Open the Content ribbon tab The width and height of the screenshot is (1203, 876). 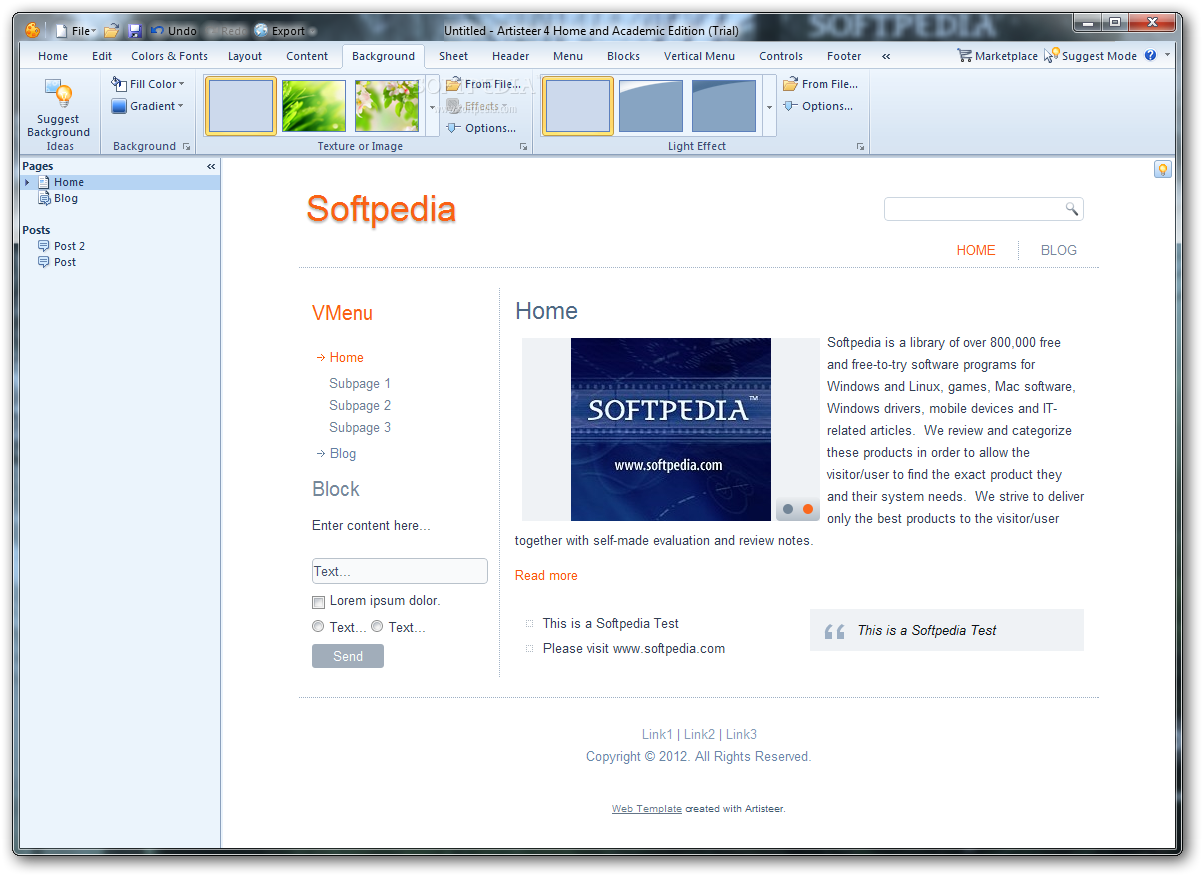(x=307, y=56)
